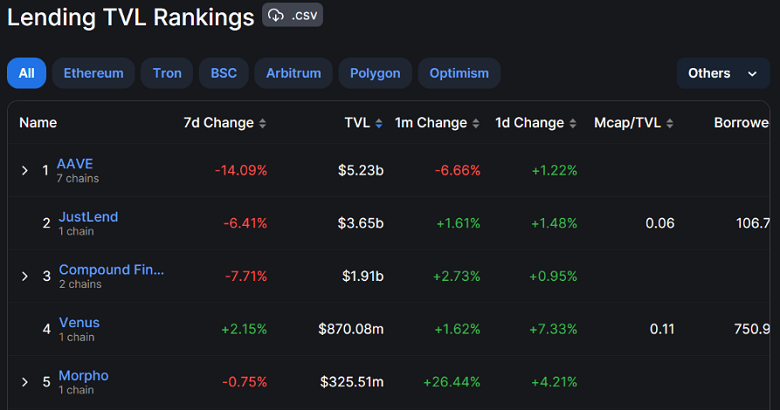Sort by 1m Change column
Image resolution: width=780 pixels, height=410 pixels.
437,123
